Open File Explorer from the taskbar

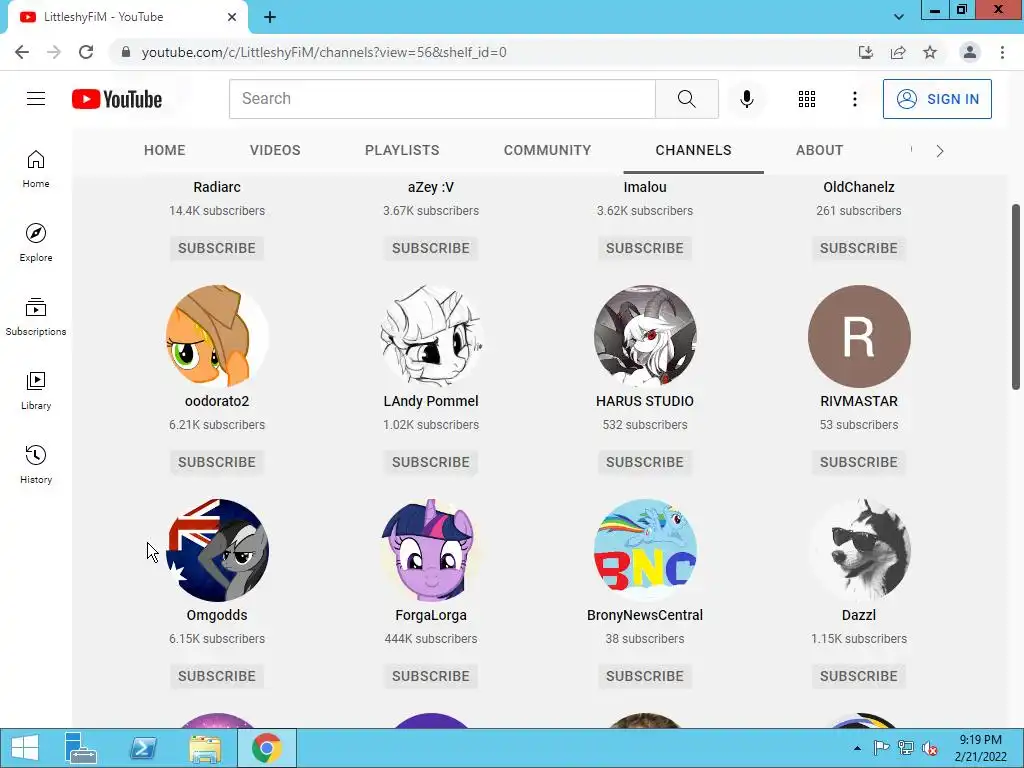pyautogui.click(x=204, y=748)
